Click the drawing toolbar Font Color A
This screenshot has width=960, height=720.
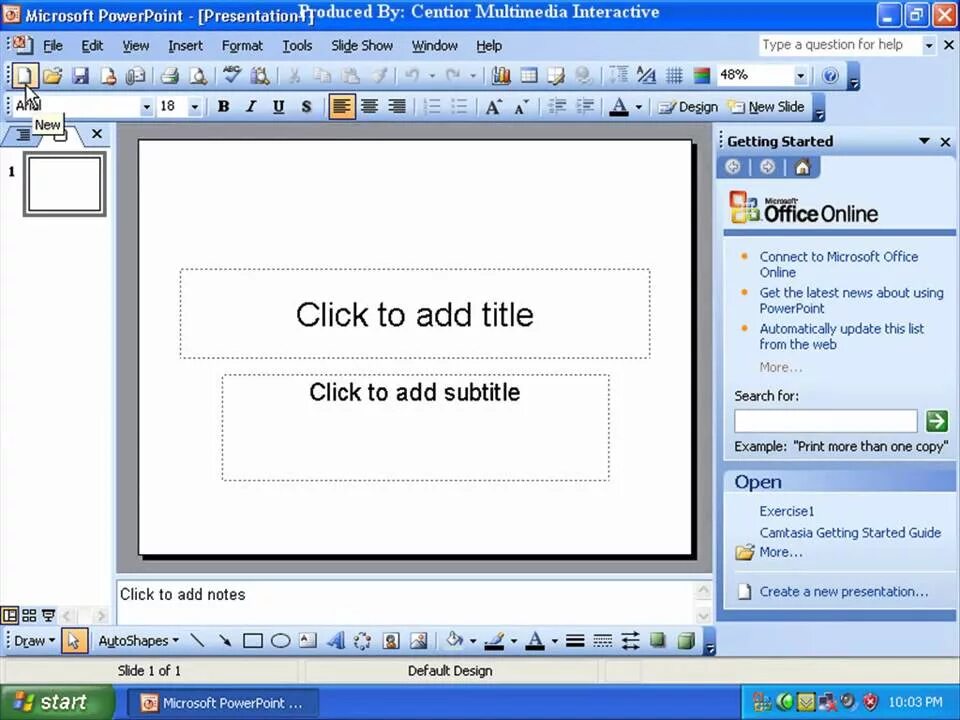point(536,641)
